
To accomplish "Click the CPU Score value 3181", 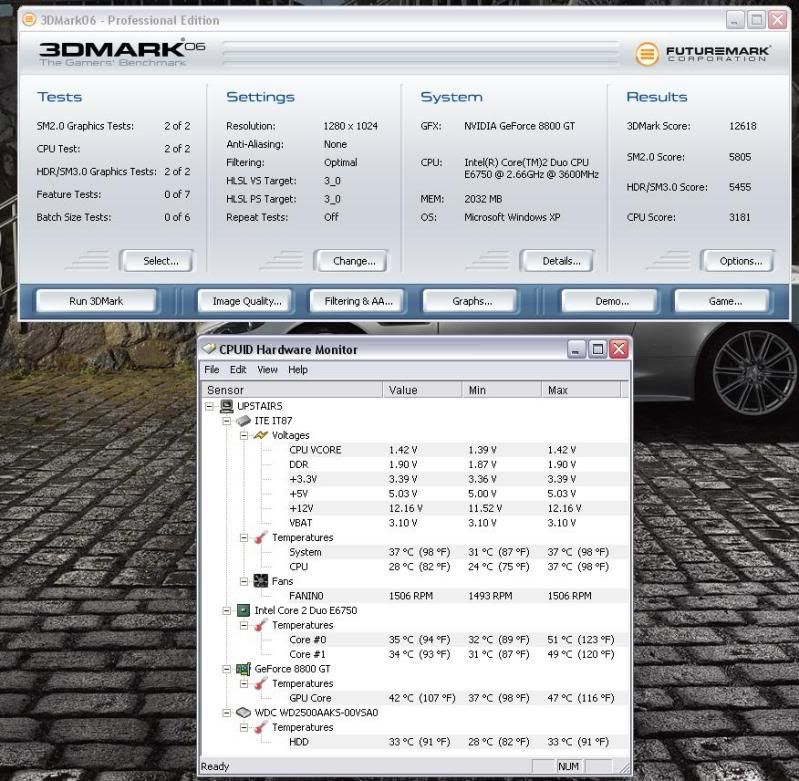I will (x=739, y=217).
